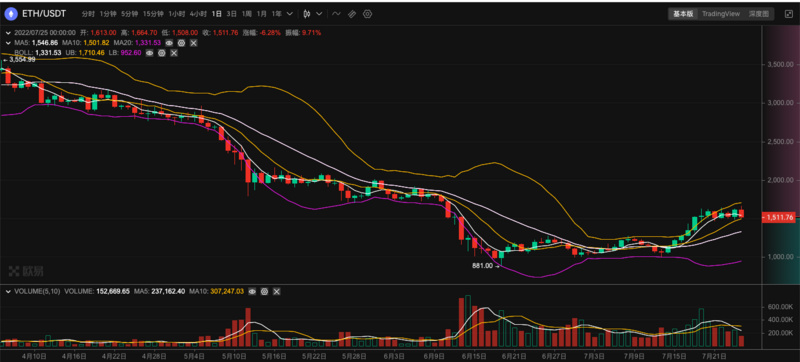This screenshot has height=362, width=800.
Task: Open the ETH/USDT trading pair selector
Action: click(43, 14)
